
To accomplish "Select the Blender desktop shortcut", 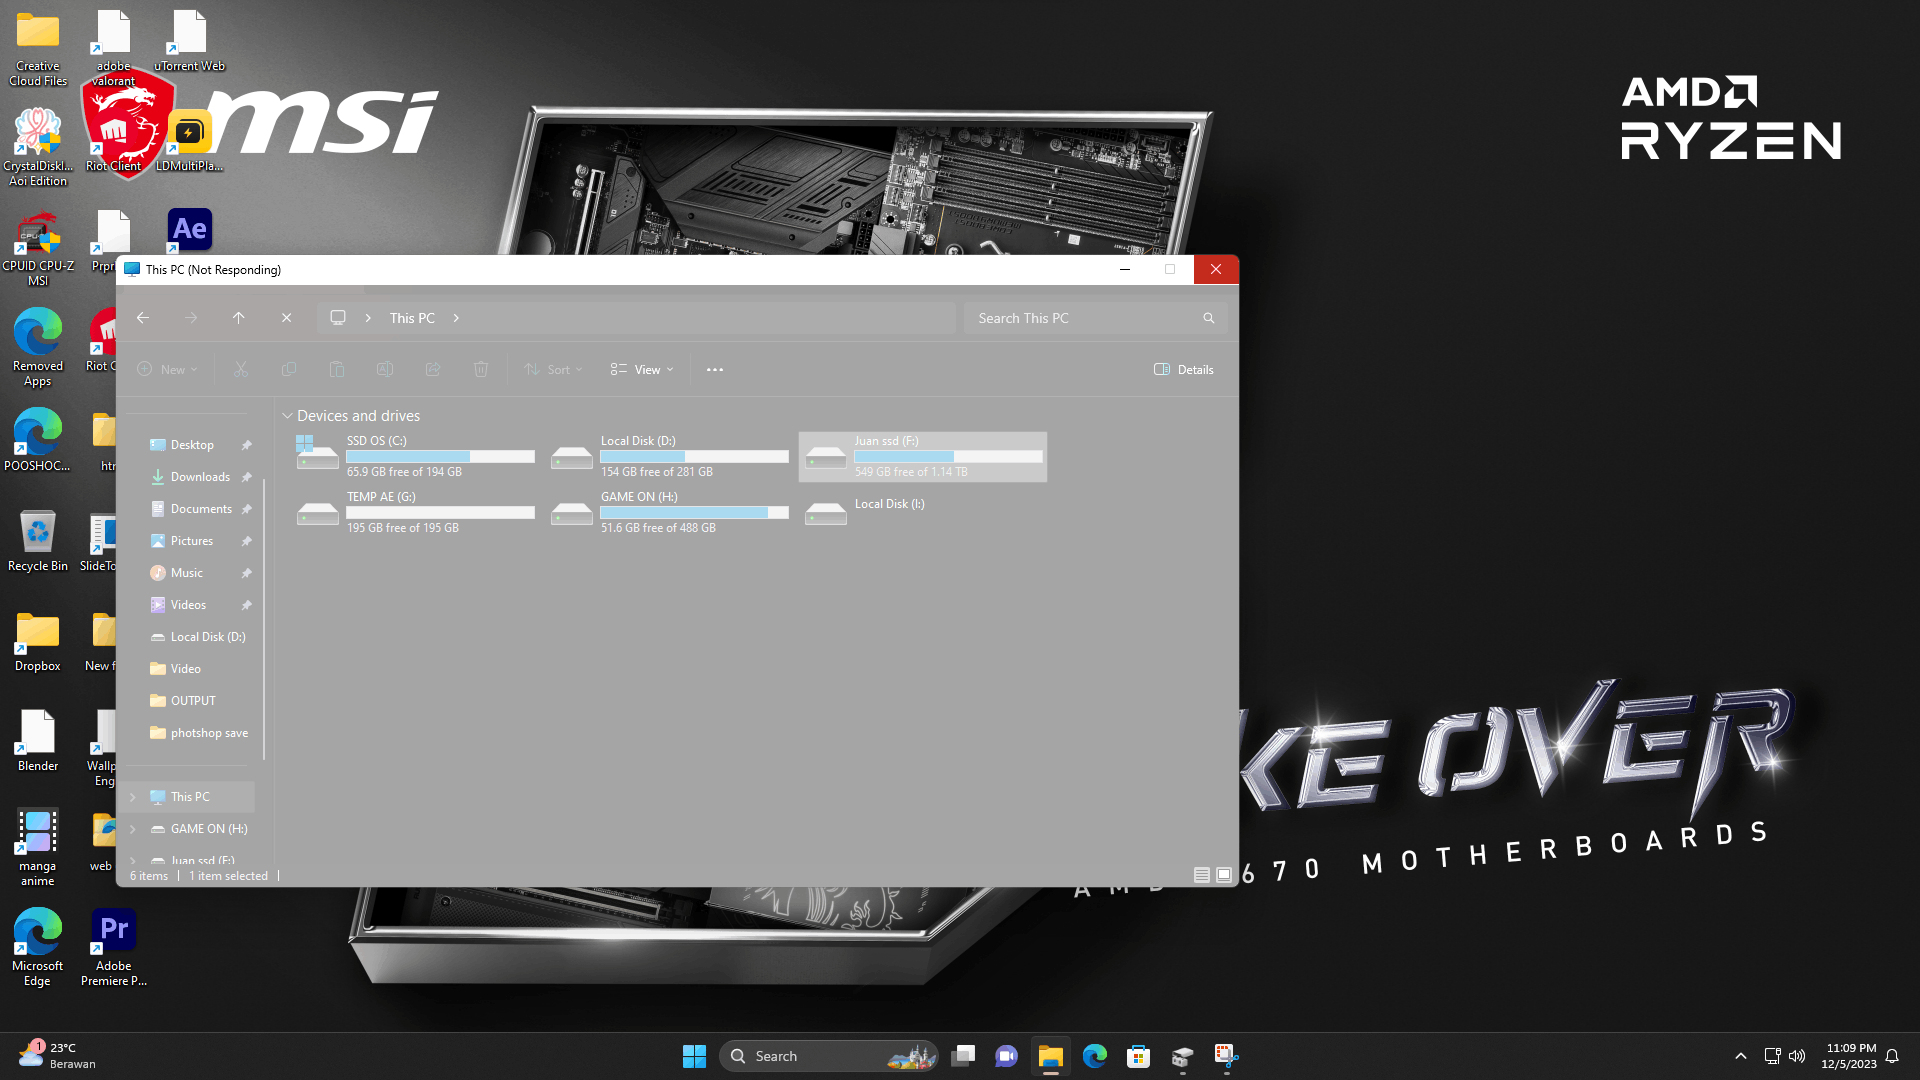I will 38,741.
